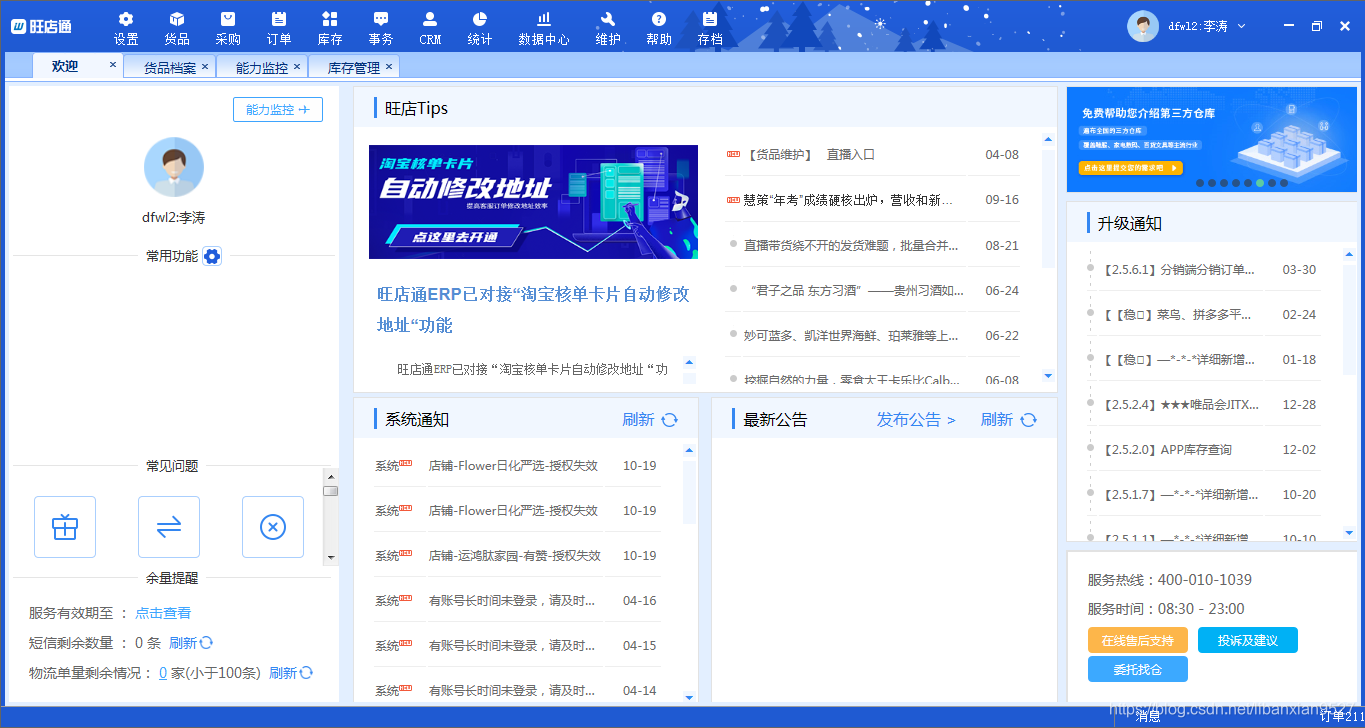Click down arrow of 旺店Tips list scrollbar
This screenshot has height=728, width=1365.
(1048, 376)
